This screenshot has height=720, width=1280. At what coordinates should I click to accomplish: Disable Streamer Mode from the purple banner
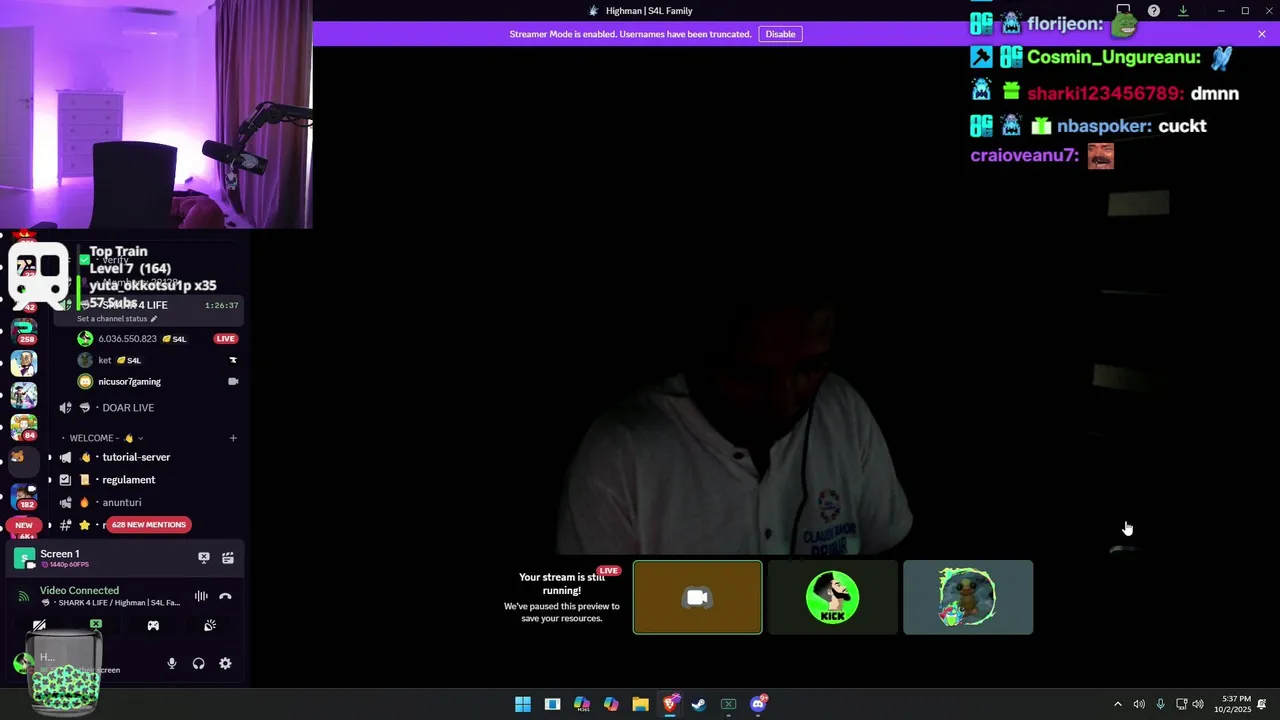tap(780, 34)
